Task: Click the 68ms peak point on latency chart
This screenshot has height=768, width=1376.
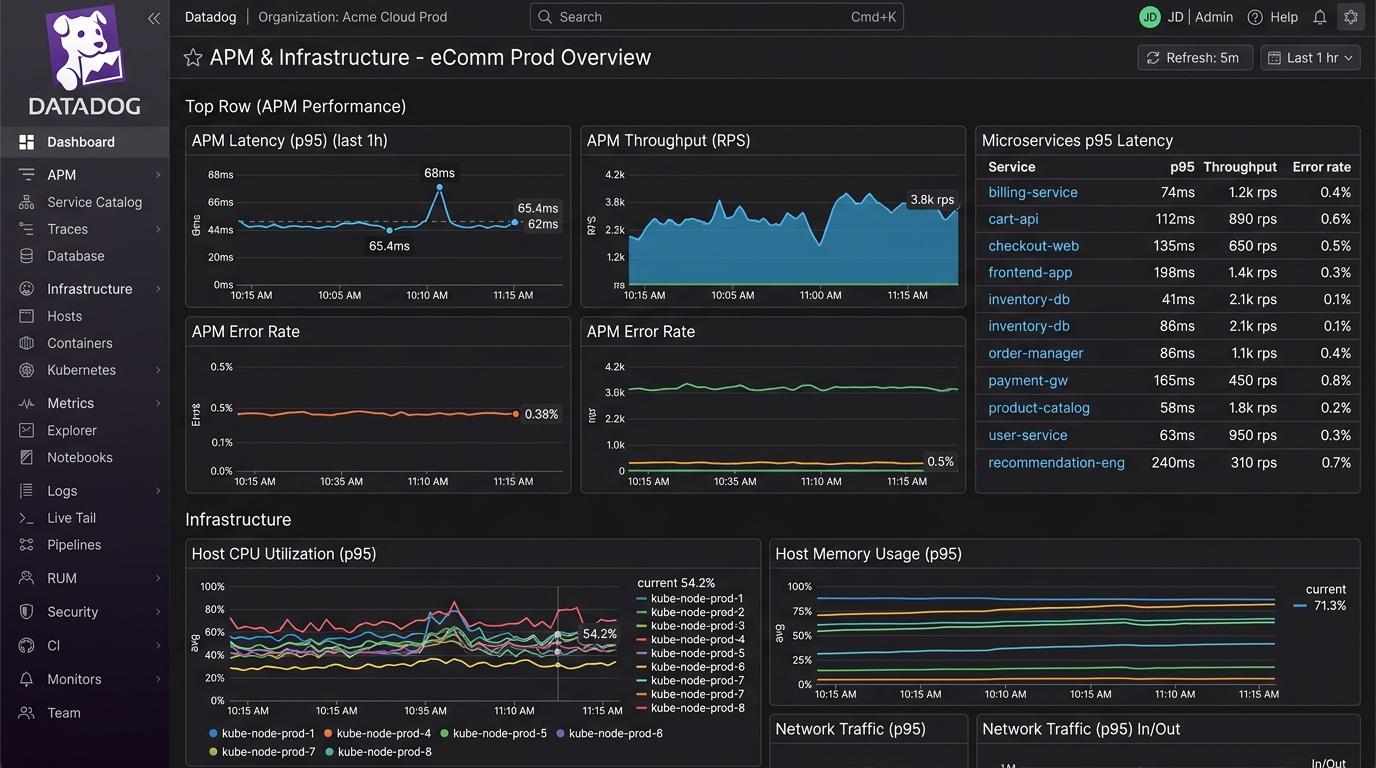Action: click(x=439, y=187)
